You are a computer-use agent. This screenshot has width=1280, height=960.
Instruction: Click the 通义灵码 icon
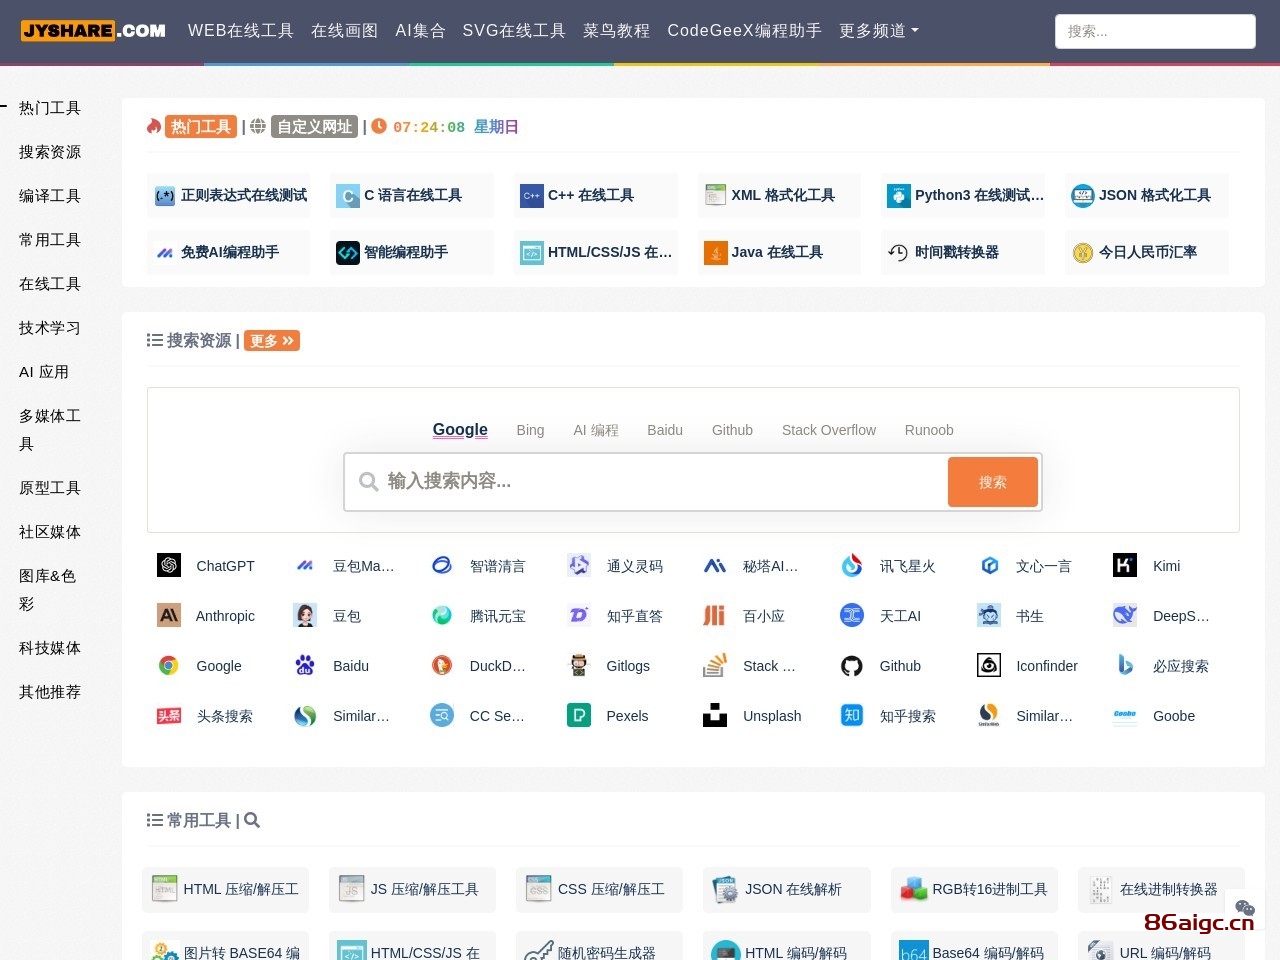point(579,566)
